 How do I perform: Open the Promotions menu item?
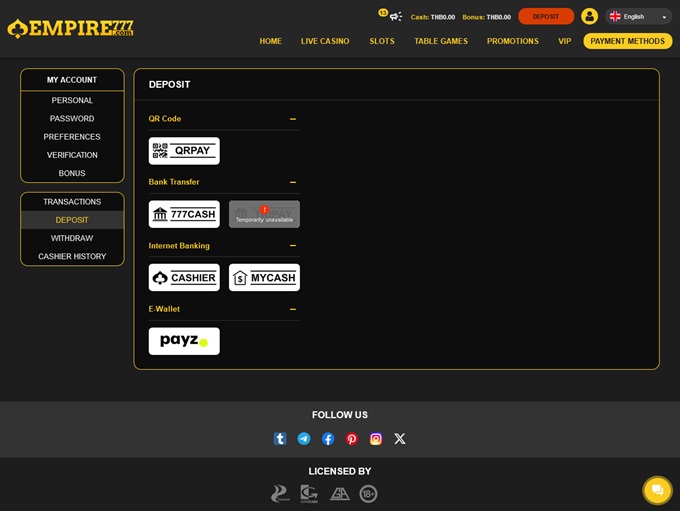point(512,41)
